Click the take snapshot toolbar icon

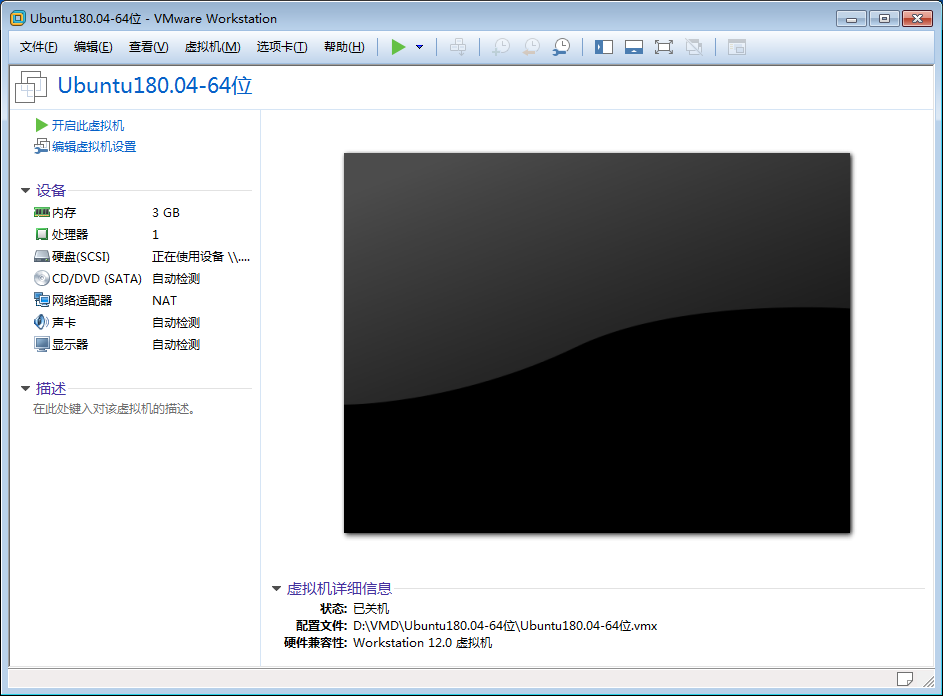pos(500,47)
